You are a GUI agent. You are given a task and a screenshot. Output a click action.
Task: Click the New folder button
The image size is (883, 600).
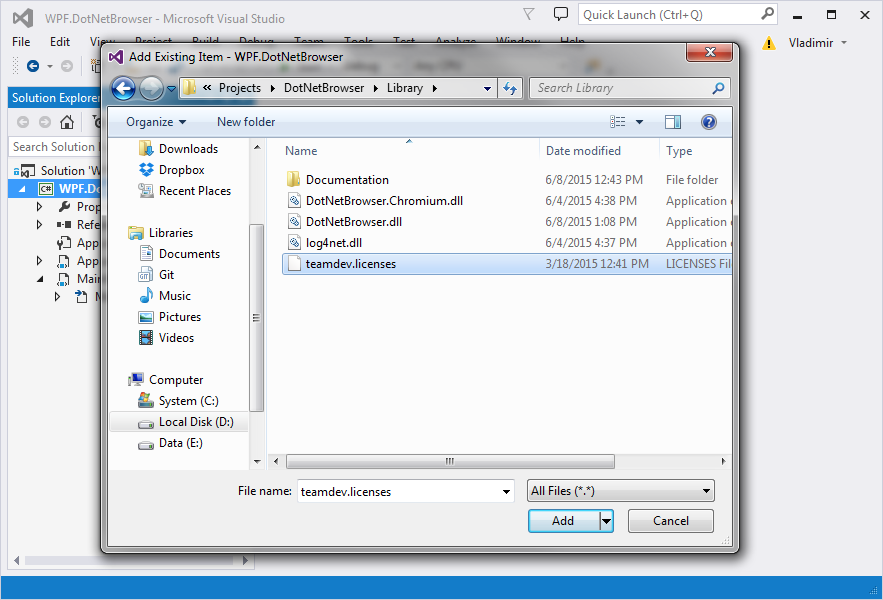(246, 122)
